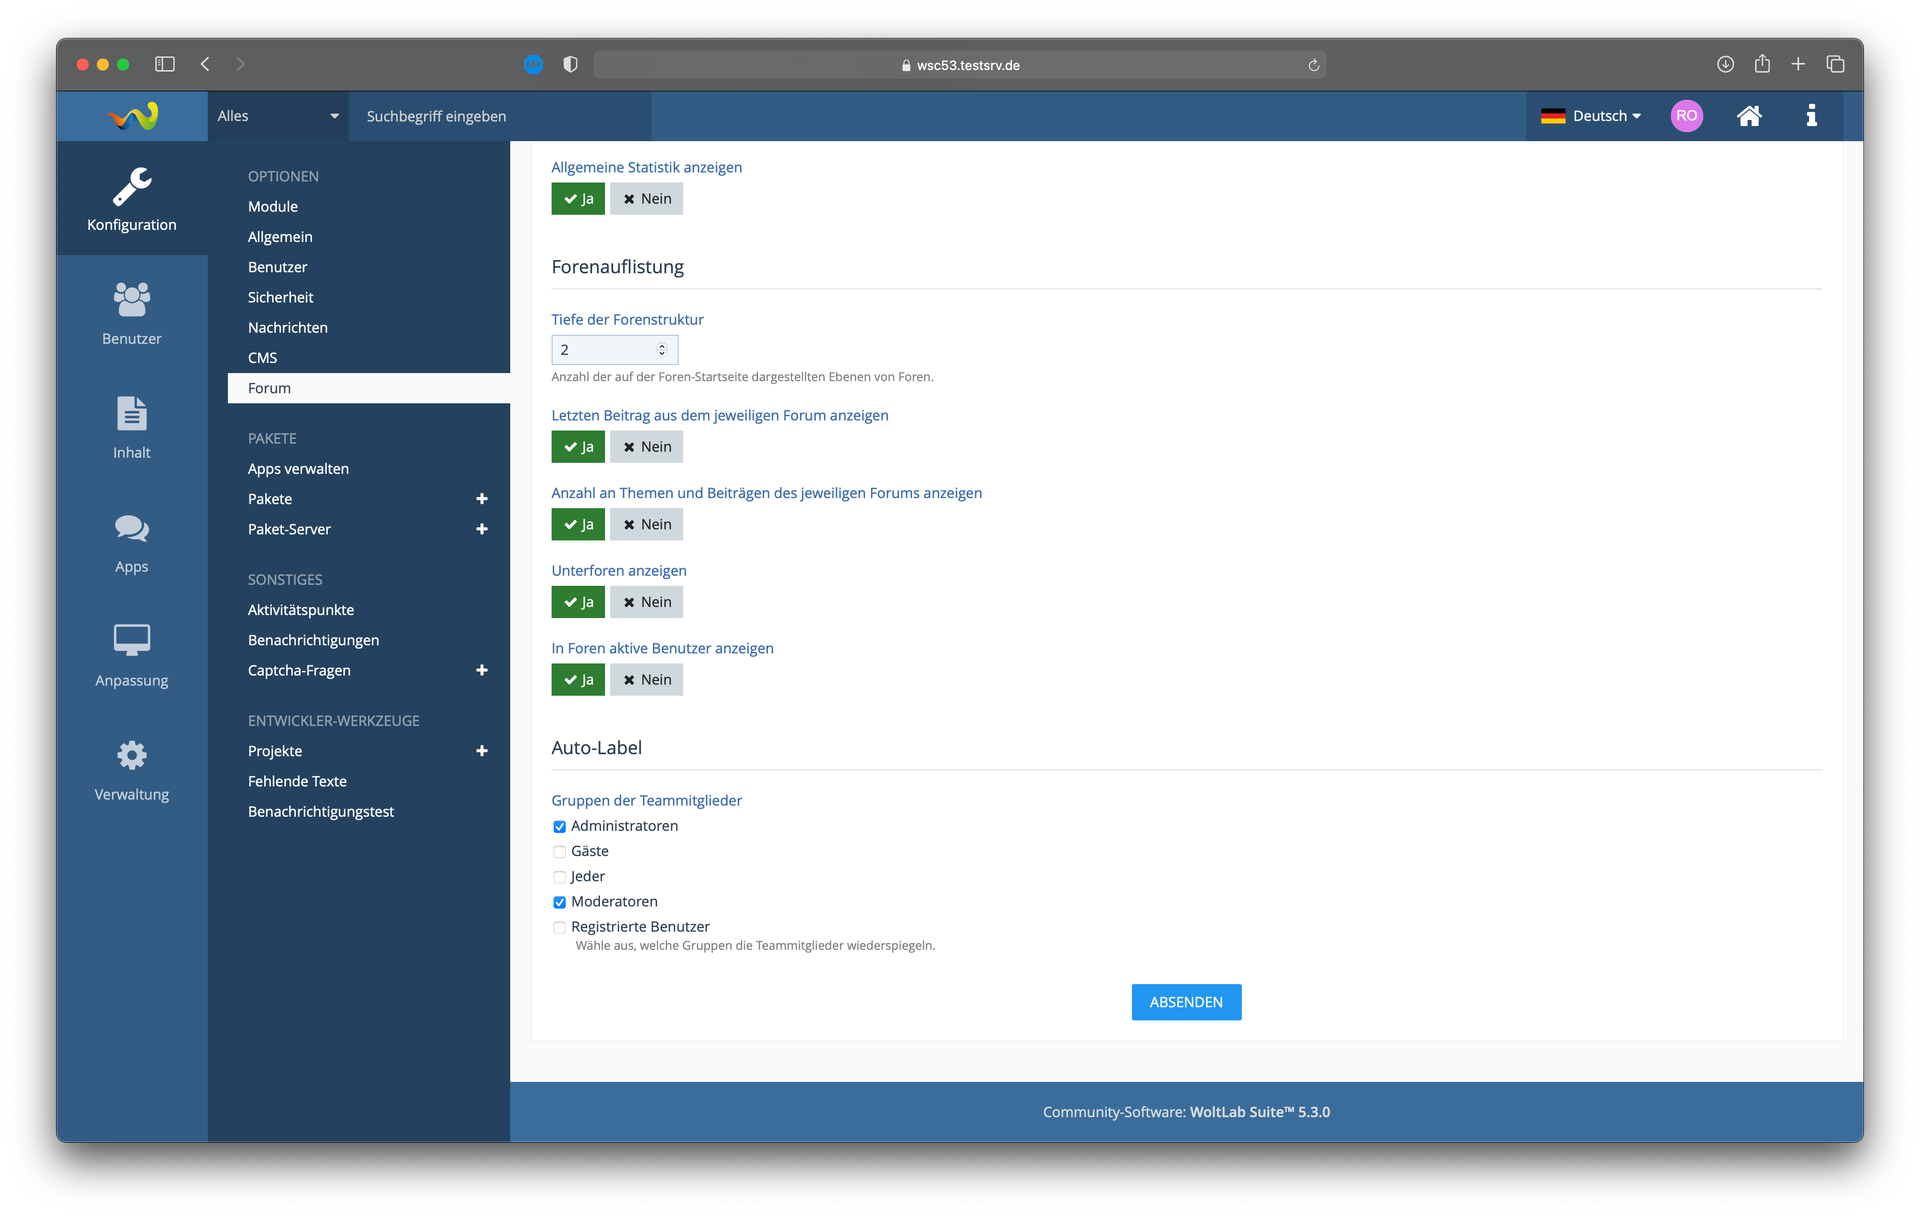
Task: Open the Anpassung monitor icon section
Action: click(131, 654)
